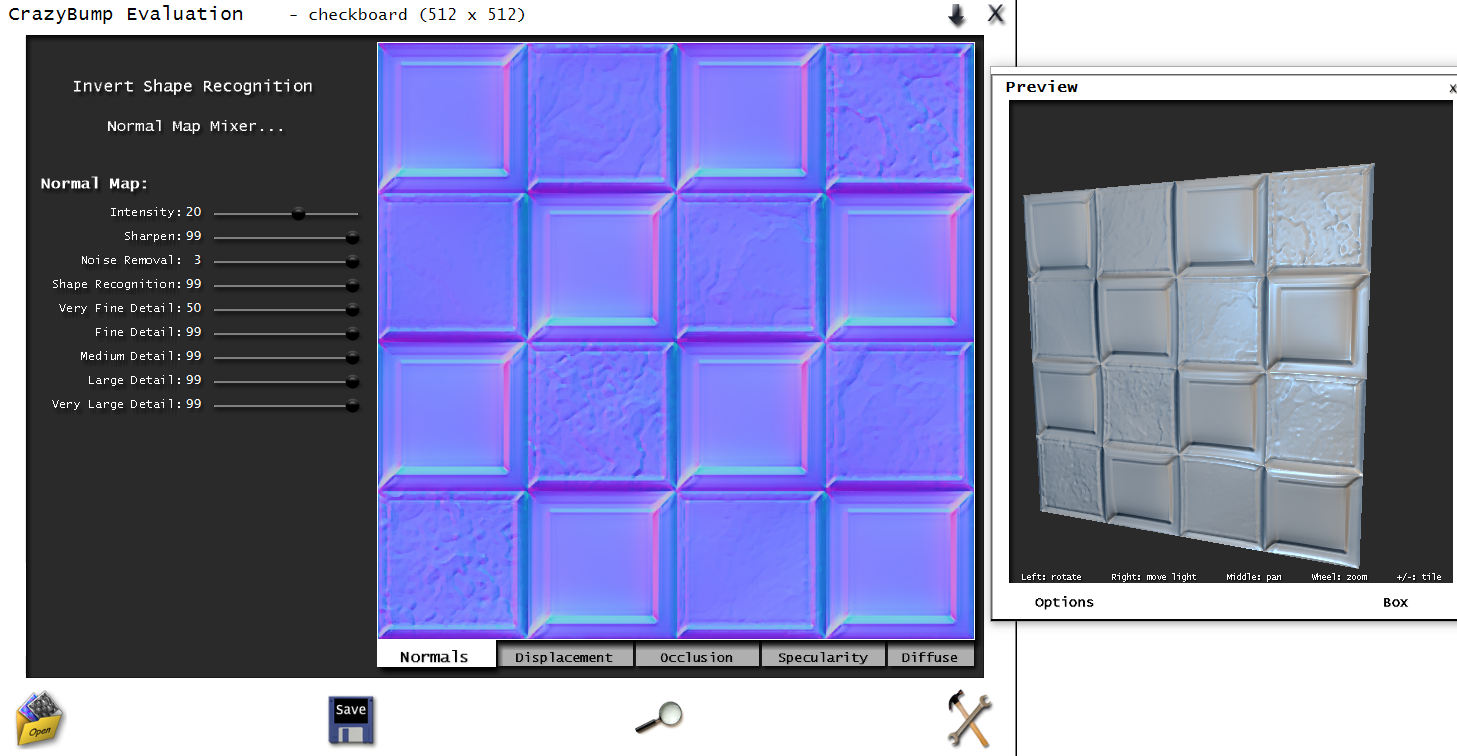Switch to the Normals tab

pyautogui.click(x=435, y=656)
